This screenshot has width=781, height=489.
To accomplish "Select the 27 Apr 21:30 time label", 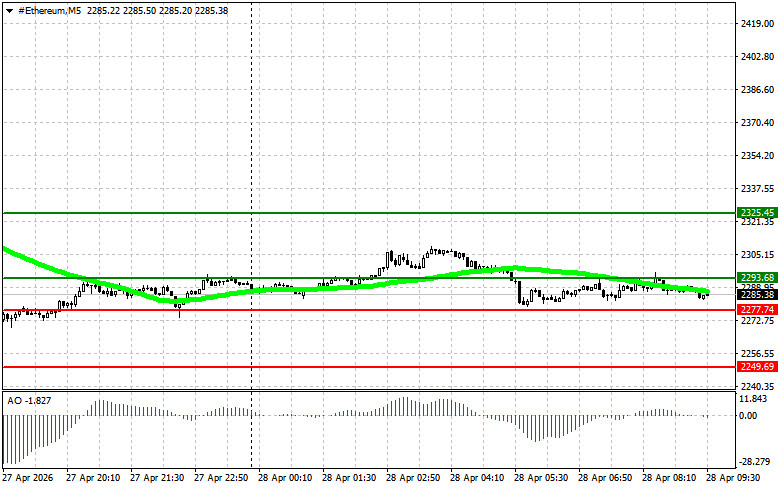I will pos(157,478).
